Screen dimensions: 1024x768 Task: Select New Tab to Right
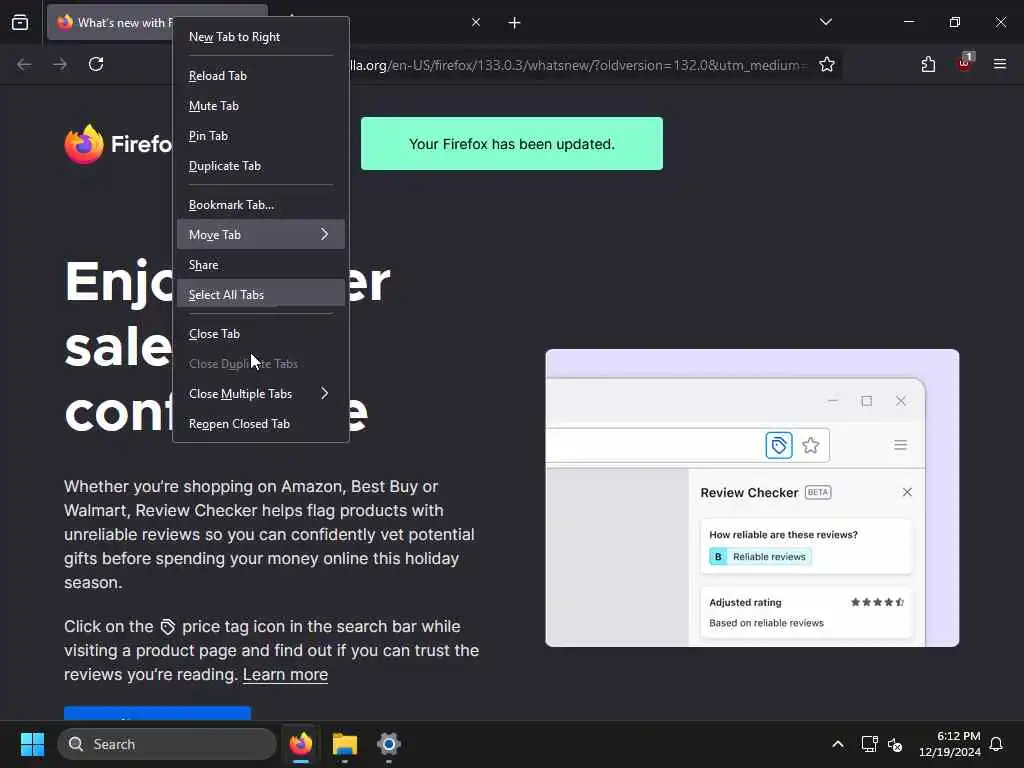[x=261, y=37]
